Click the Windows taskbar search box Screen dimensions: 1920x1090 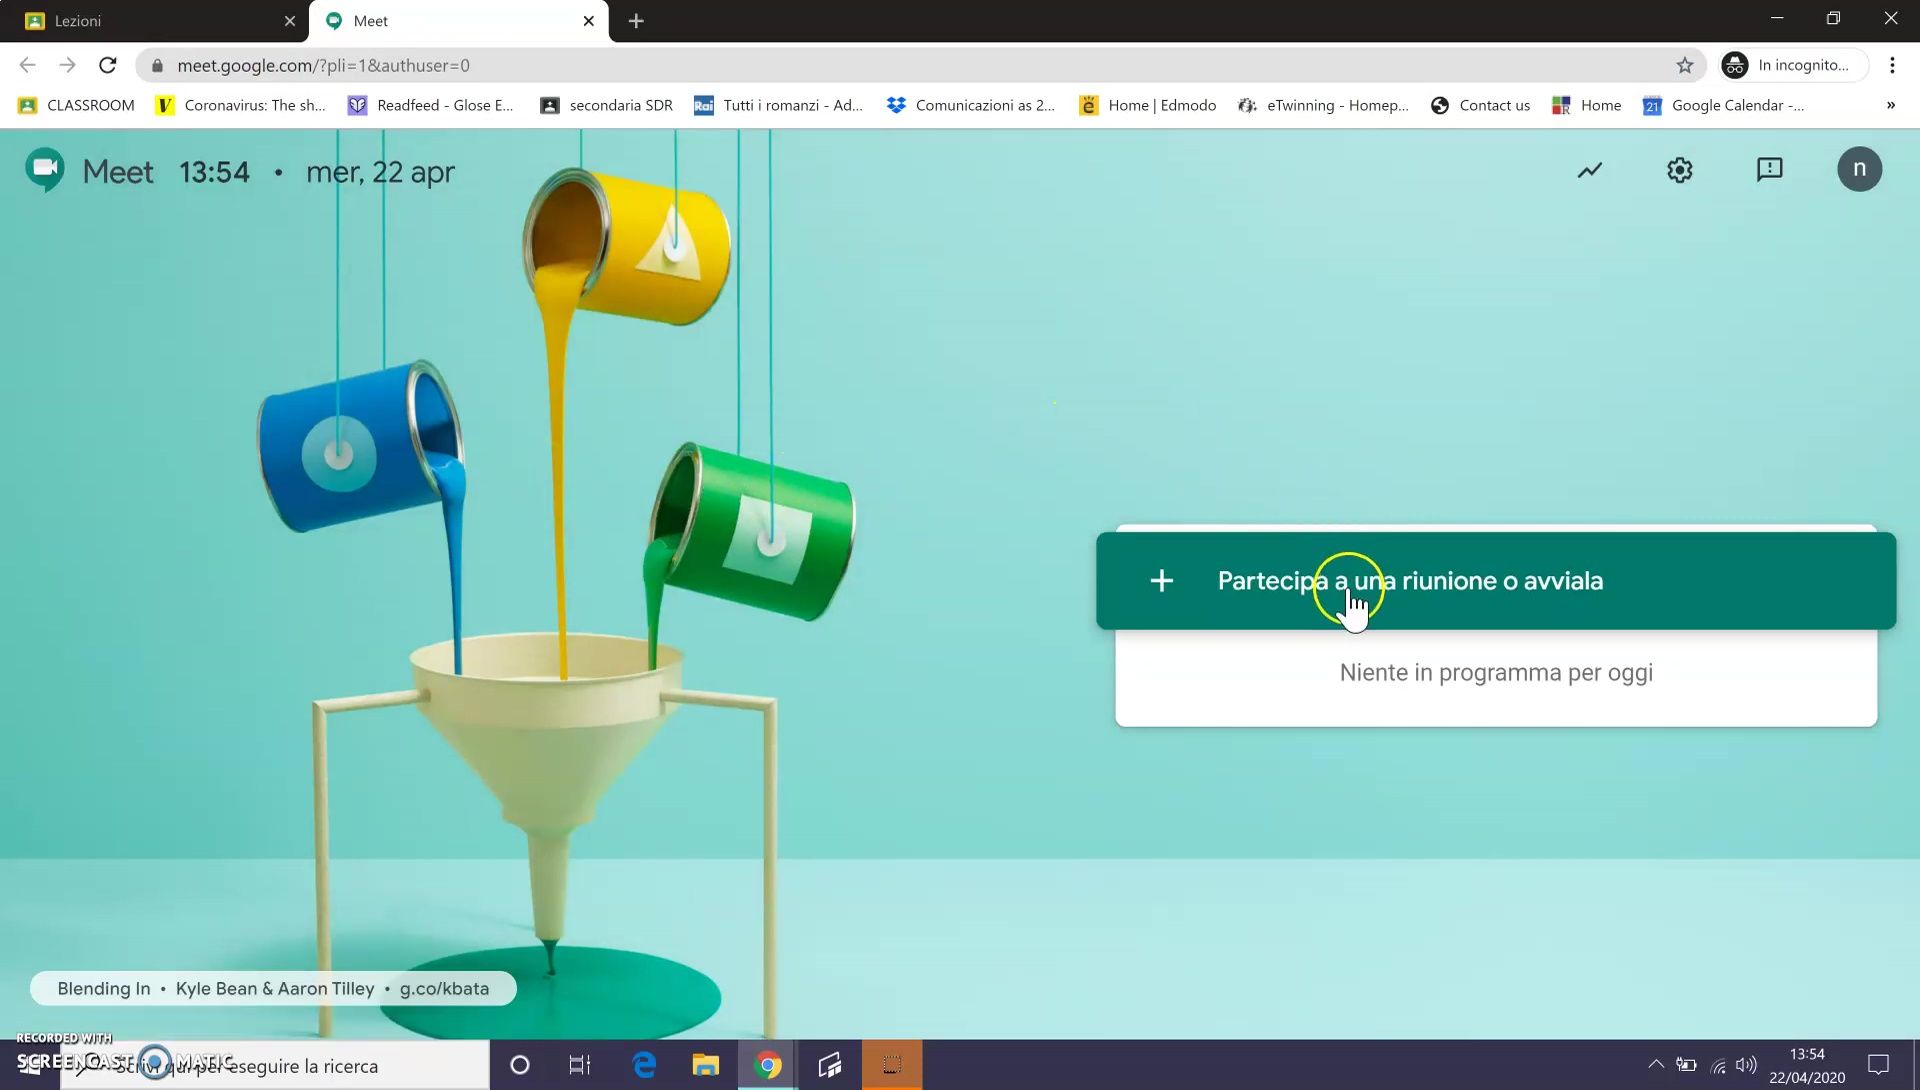[275, 1066]
